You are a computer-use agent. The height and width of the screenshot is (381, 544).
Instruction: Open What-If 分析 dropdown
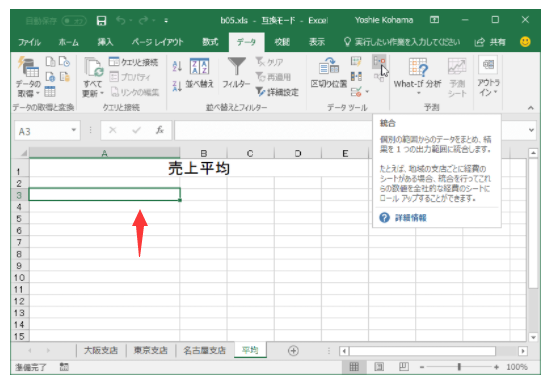417,77
